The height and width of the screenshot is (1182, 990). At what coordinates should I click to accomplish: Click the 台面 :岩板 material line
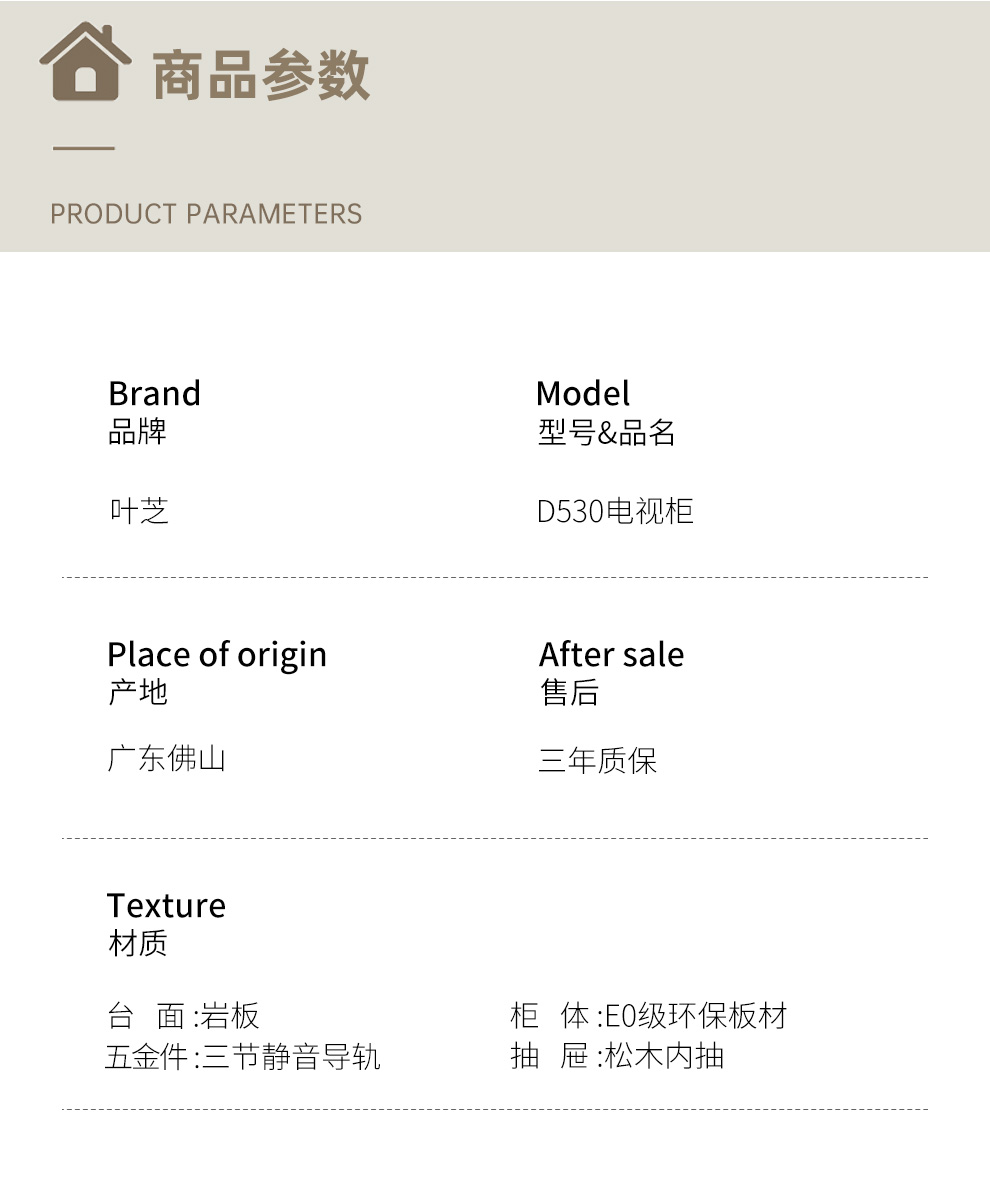(x=183, y=1016)
